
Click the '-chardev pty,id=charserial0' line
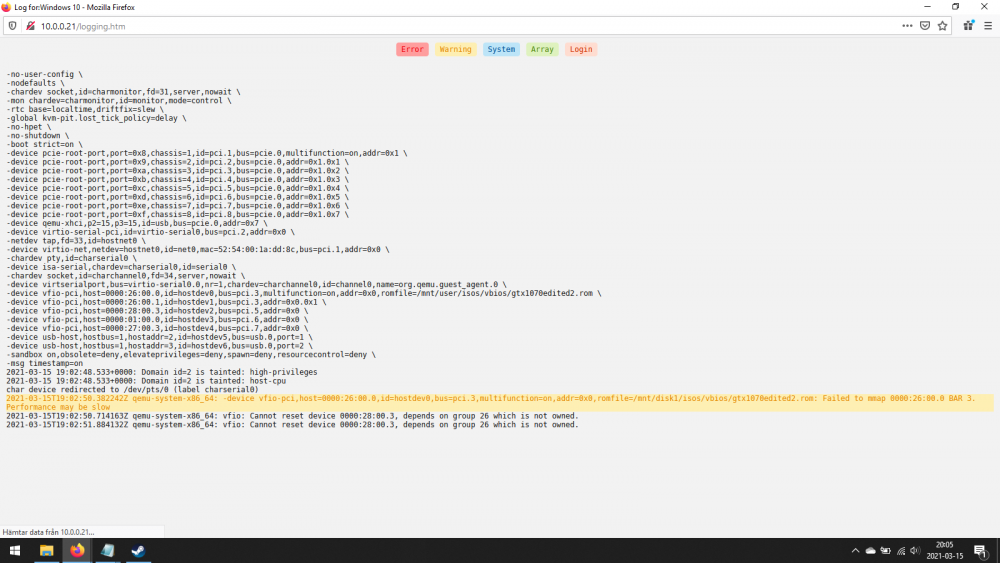pos(71,258)
